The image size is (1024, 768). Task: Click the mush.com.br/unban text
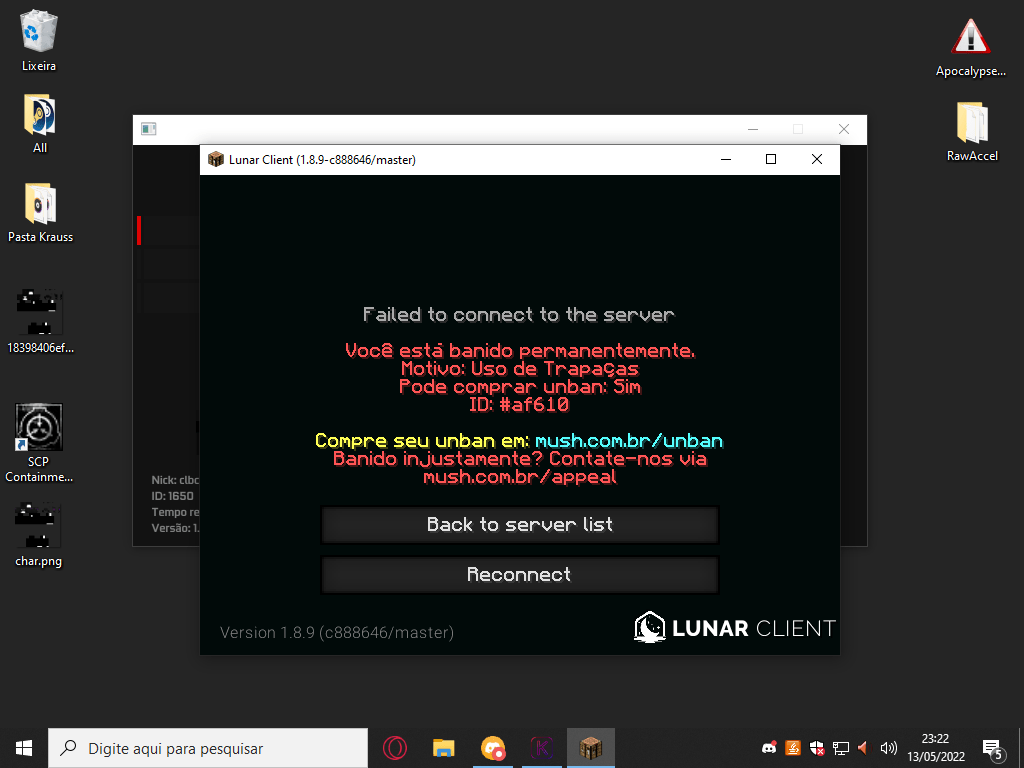tap(629, 441)
